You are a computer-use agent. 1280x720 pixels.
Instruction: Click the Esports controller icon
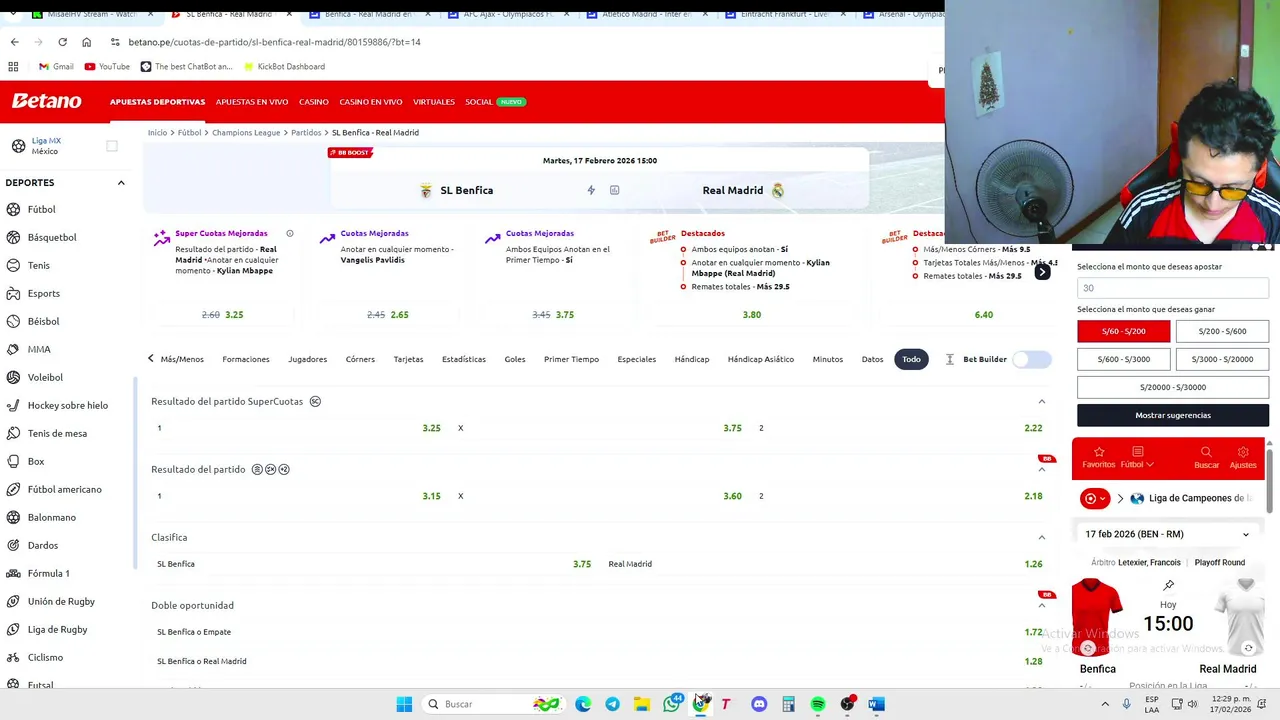click(14, 293)
